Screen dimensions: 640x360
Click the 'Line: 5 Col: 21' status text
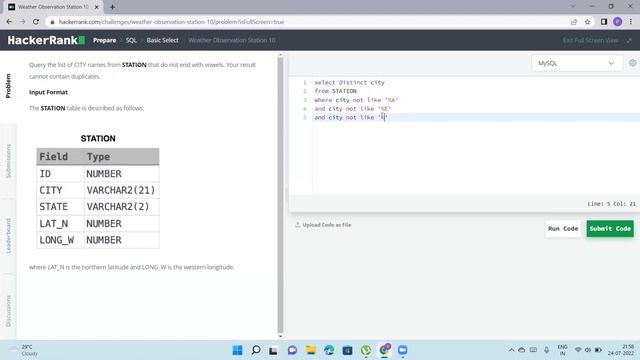coord(611,204)
